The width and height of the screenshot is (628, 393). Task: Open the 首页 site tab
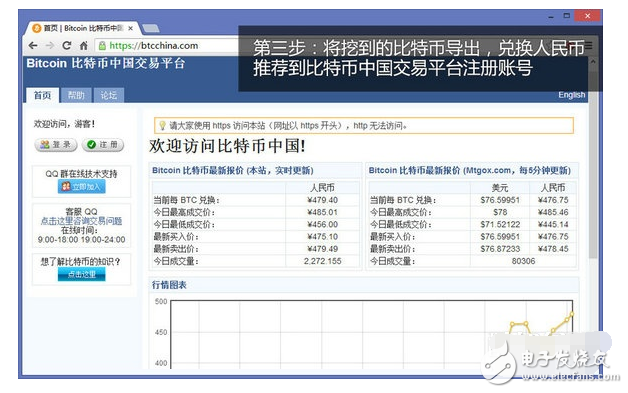[42, 95]
